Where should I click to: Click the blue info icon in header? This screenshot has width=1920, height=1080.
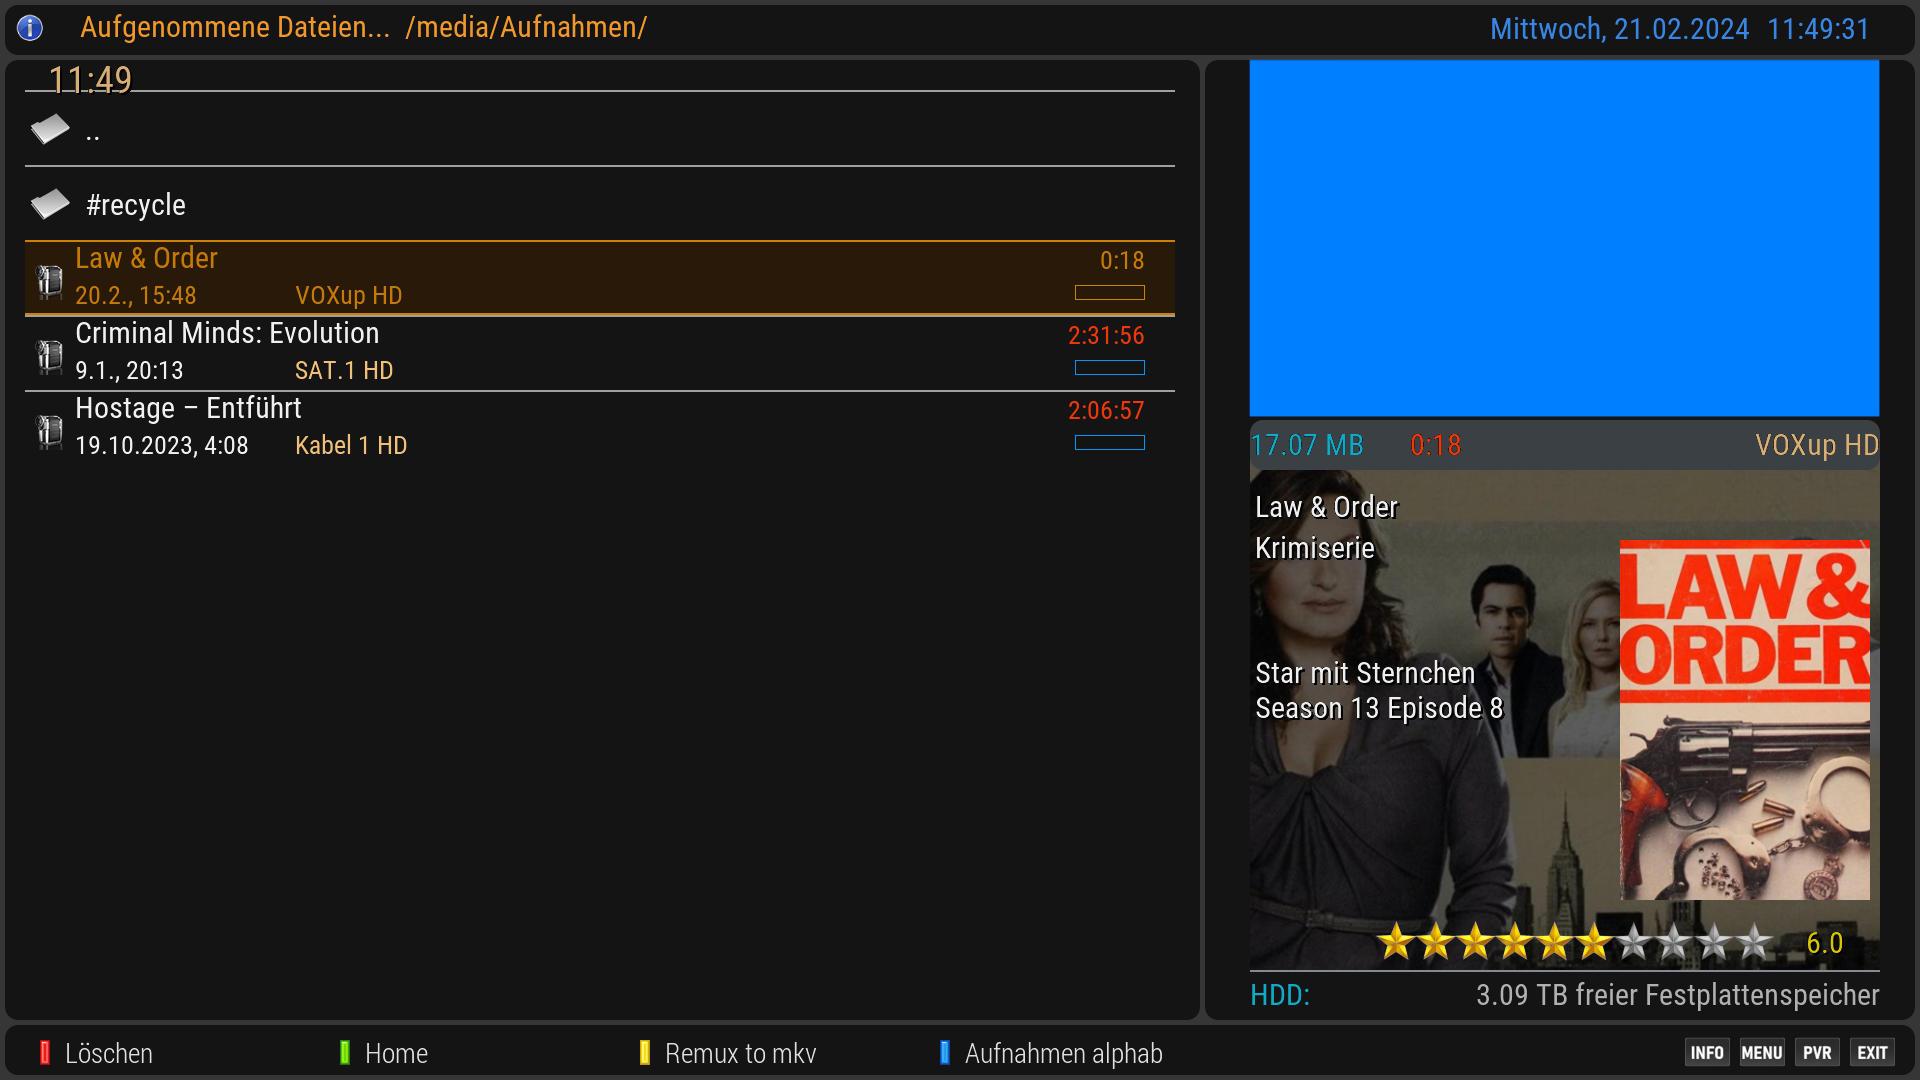click(30, 28)
